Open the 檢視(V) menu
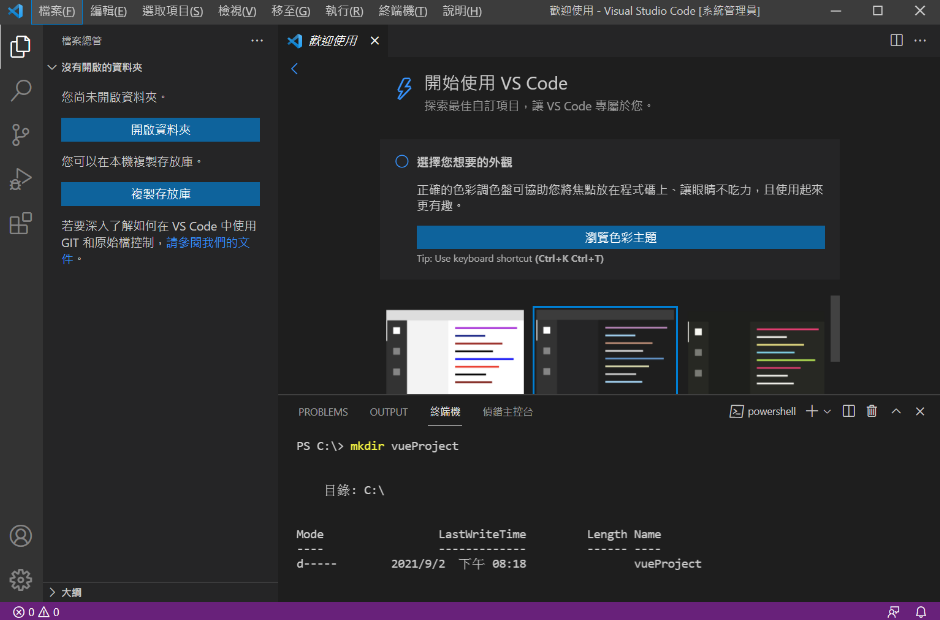Viewport: 940px width, 620px height. click(237, 11)
